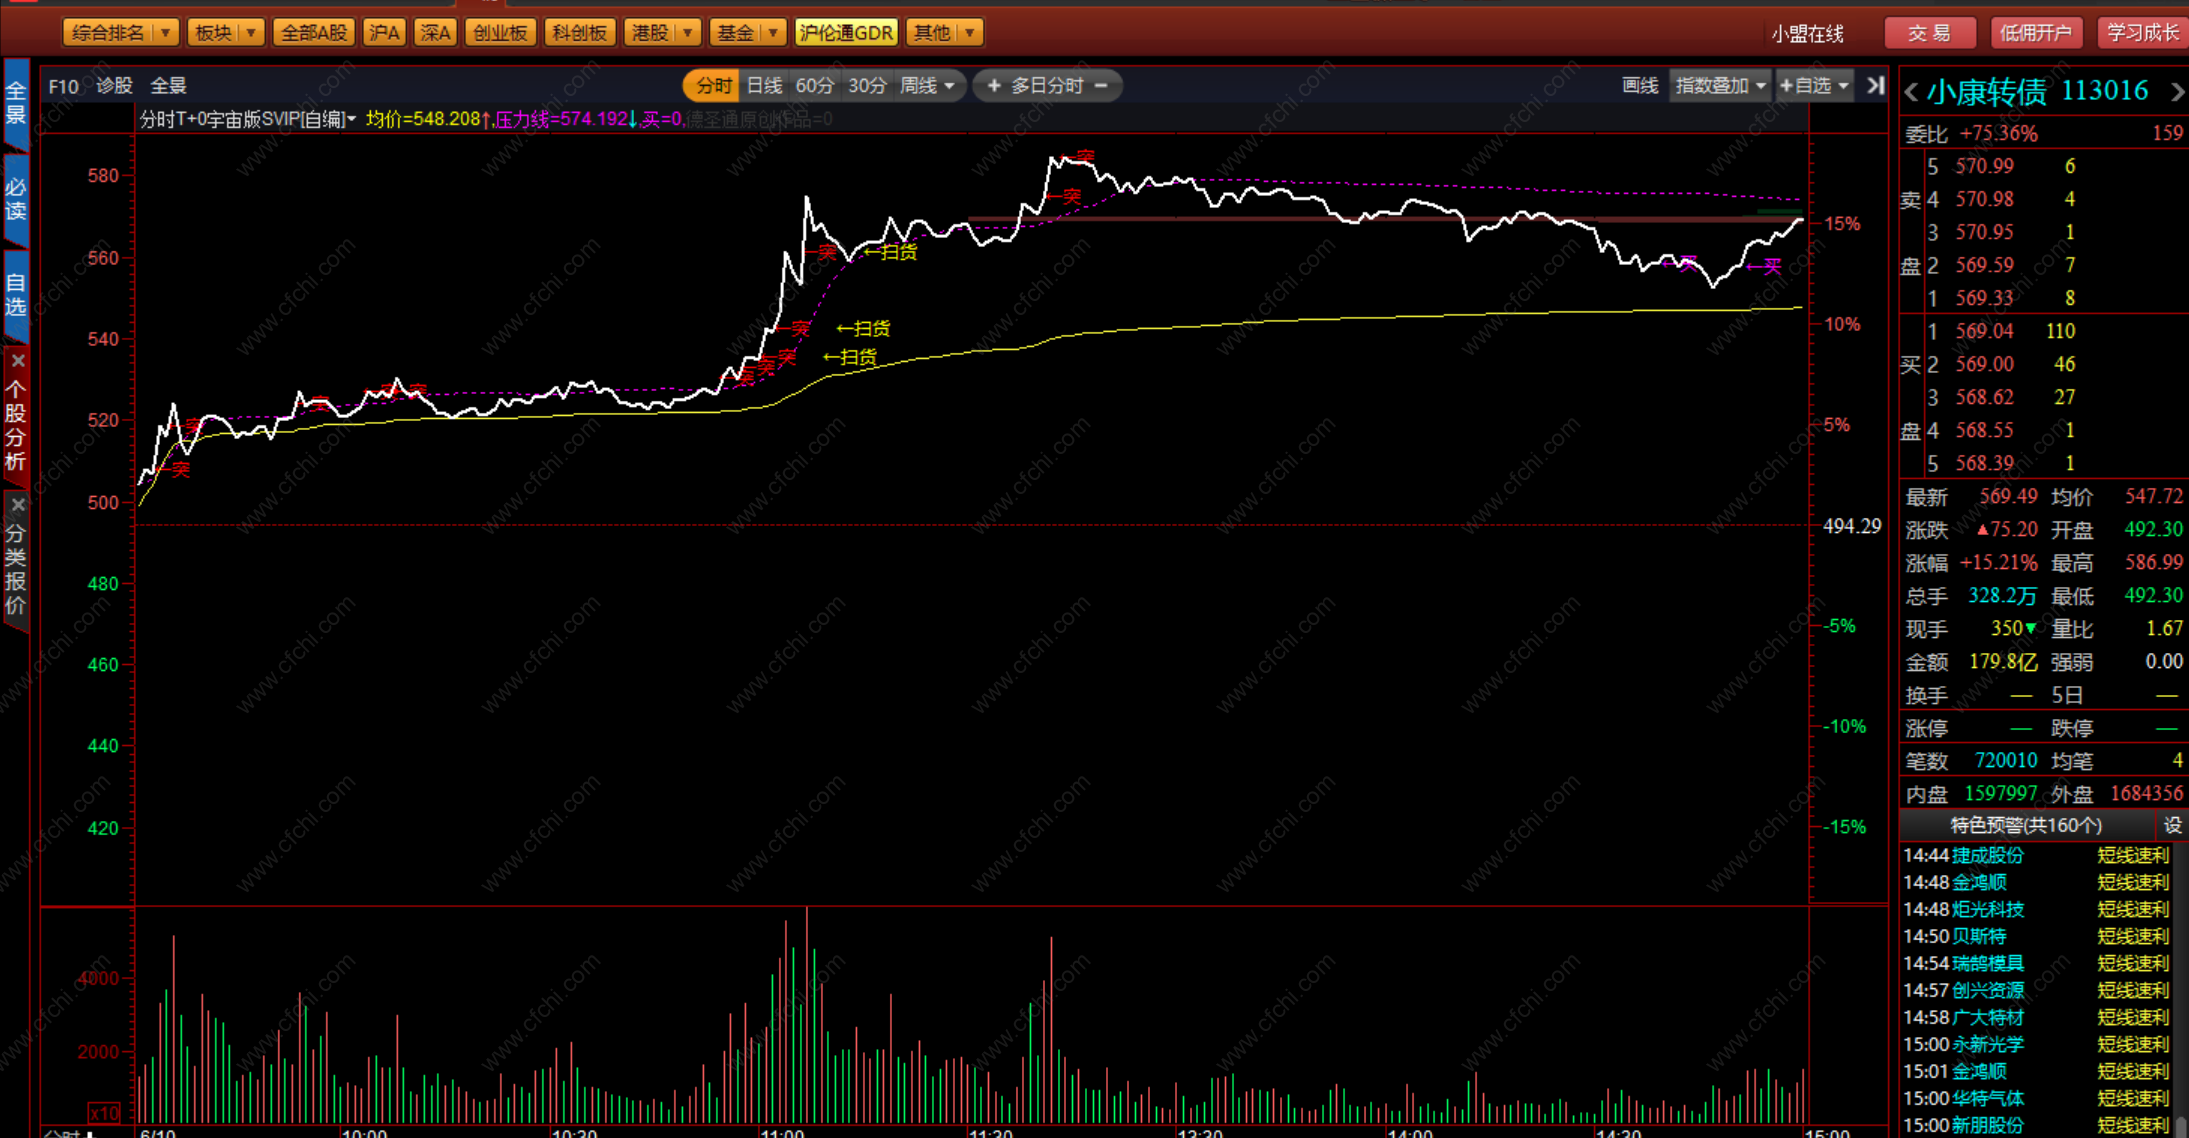
Task: Switch to 60分 chart period
Action: coord(814,86)
